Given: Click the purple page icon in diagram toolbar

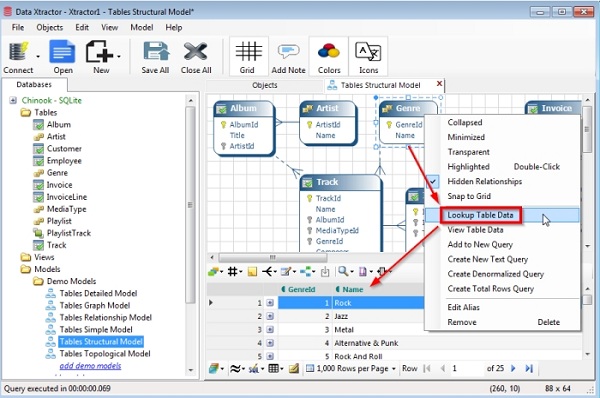Looking at the screenshot, I should coord(362,272).
